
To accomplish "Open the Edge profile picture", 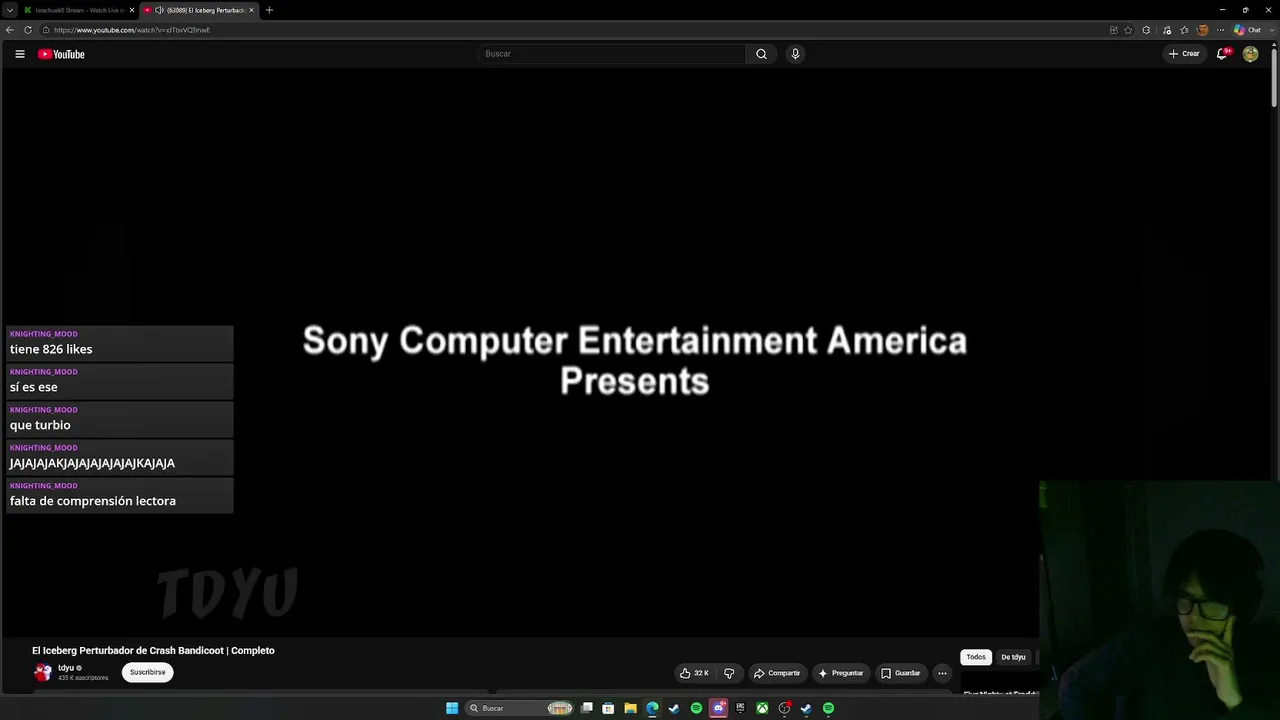I will coord(1202,30).
